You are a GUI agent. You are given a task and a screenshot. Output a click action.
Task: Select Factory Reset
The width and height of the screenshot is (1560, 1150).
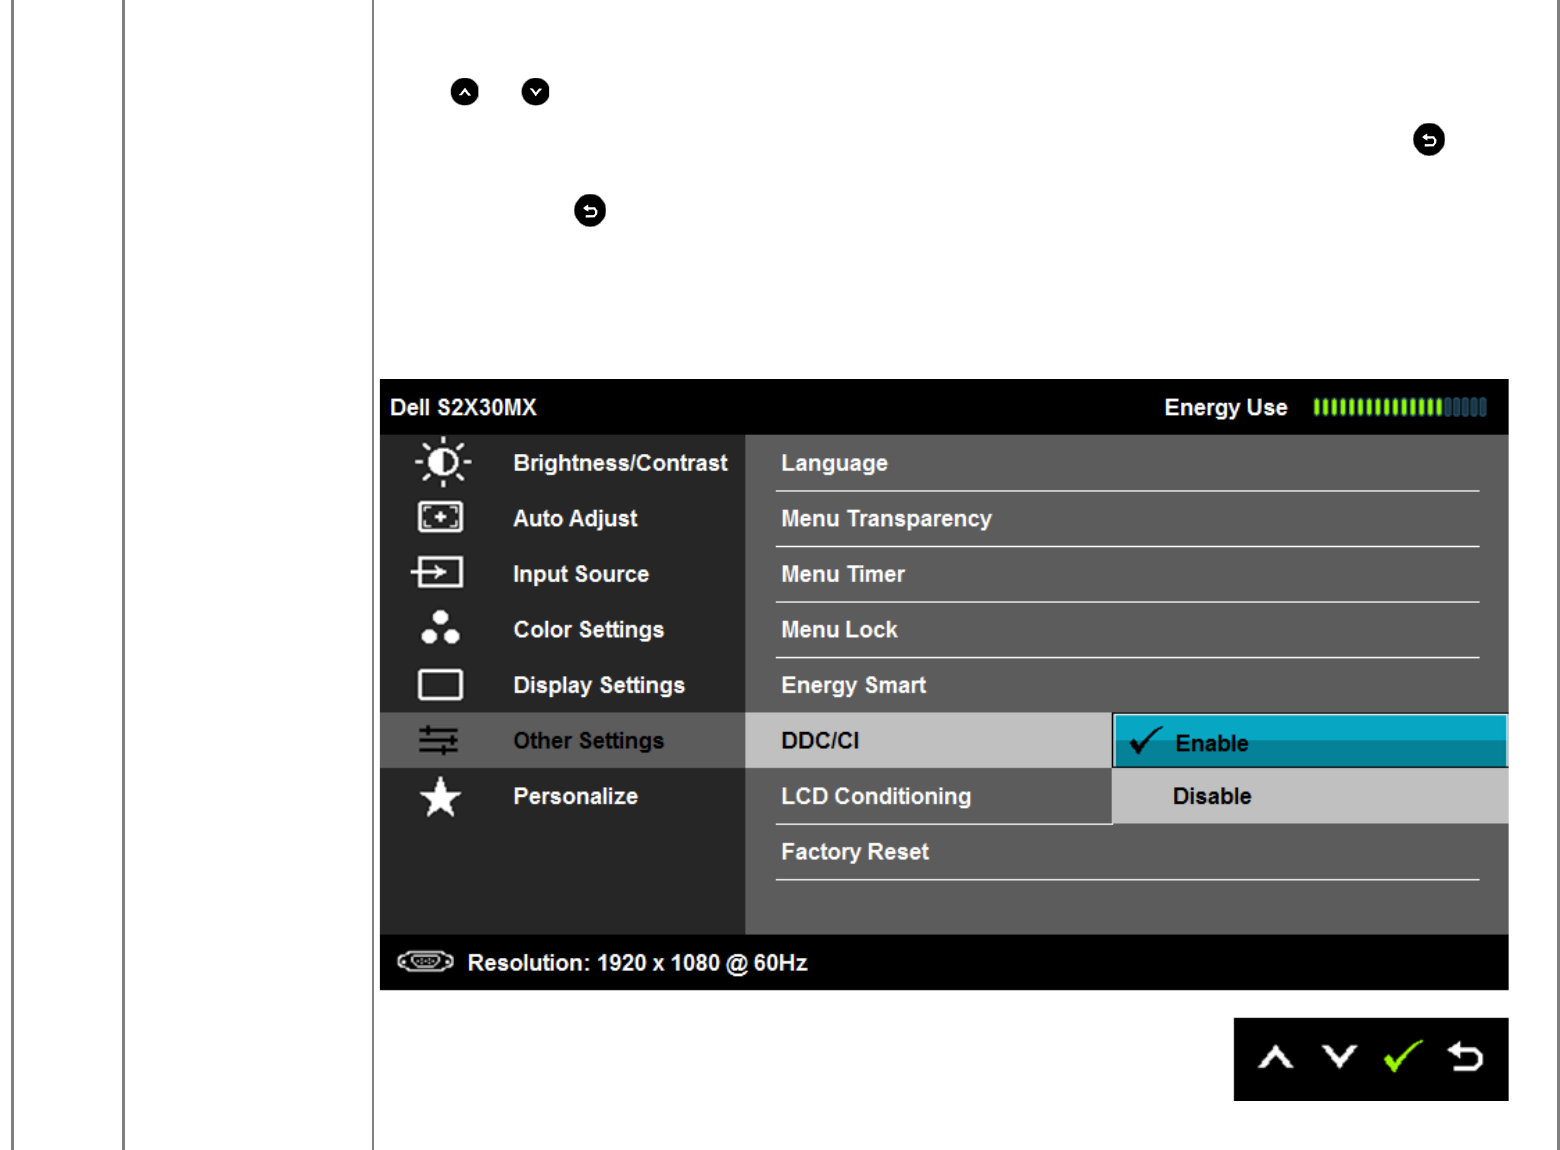[855, 852]
